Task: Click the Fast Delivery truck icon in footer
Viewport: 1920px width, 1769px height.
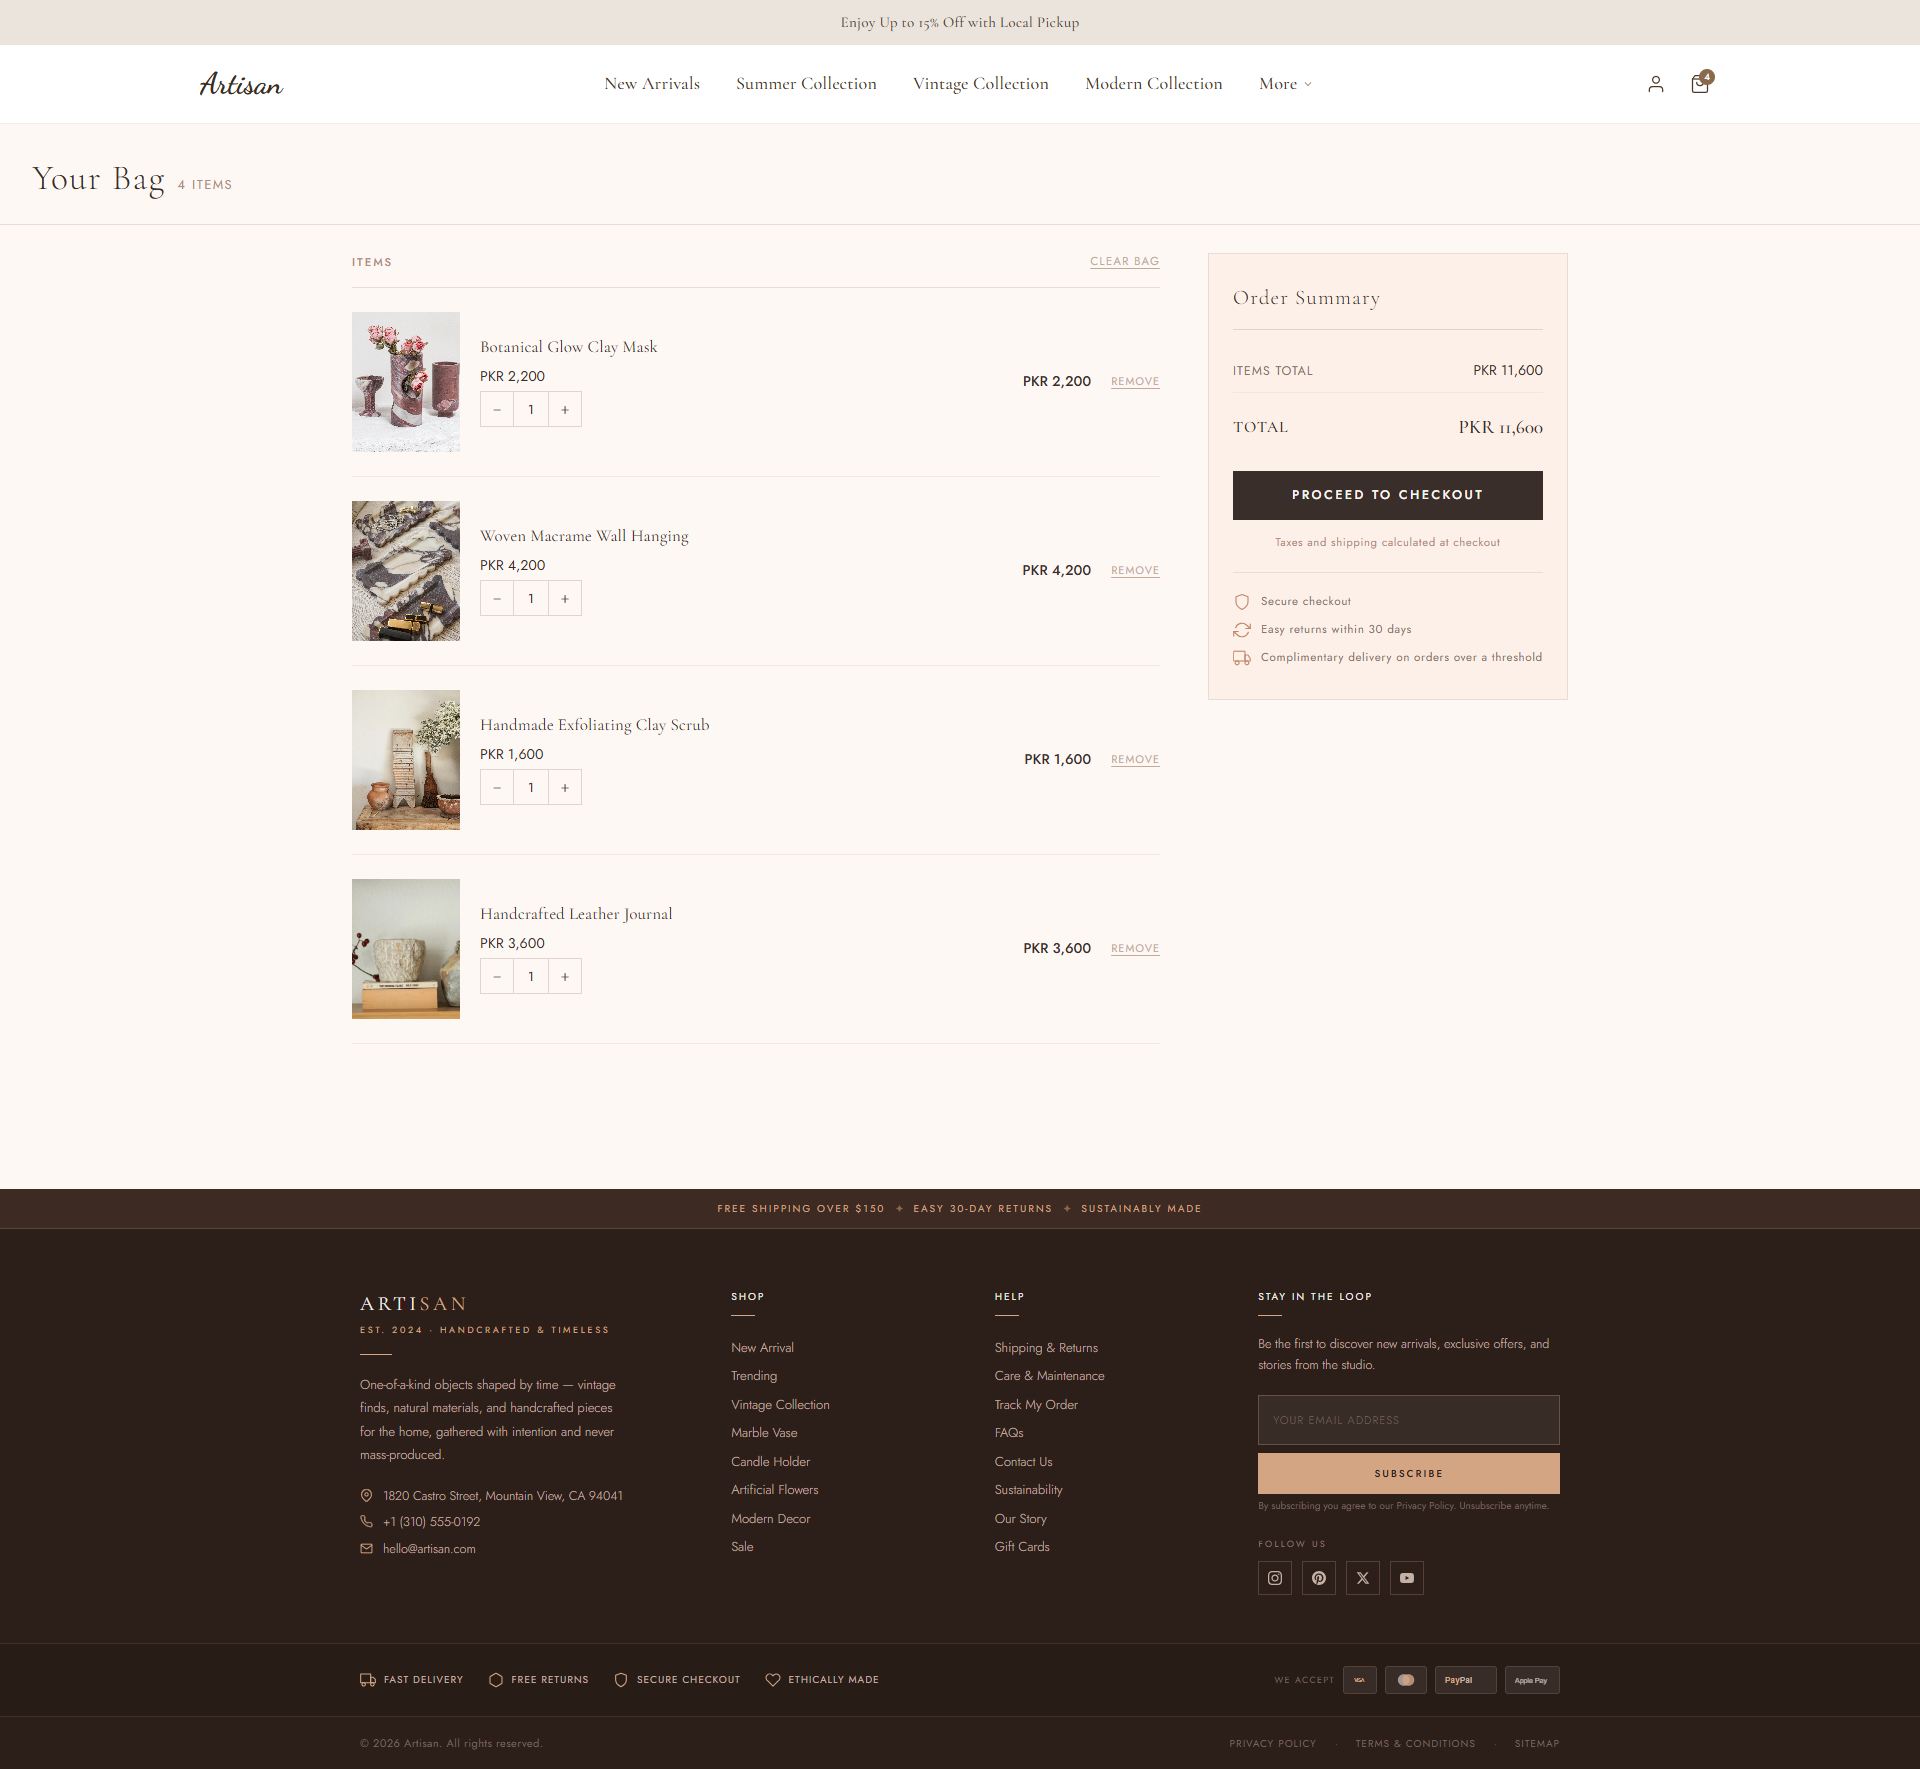Action: point(368,1680)
